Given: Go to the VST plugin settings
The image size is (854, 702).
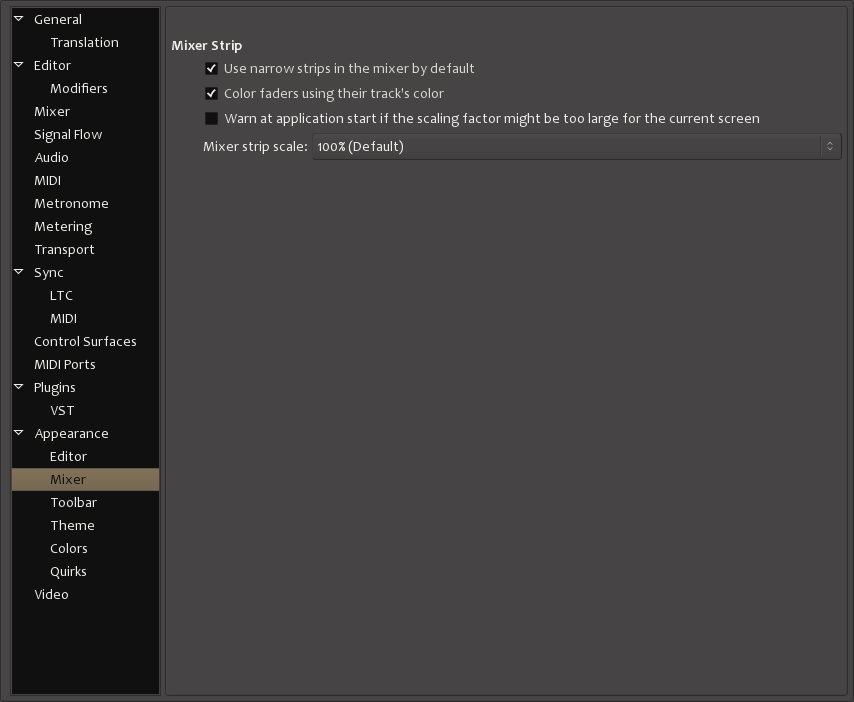Looking at the screenshot, I should tap(62, 410).
